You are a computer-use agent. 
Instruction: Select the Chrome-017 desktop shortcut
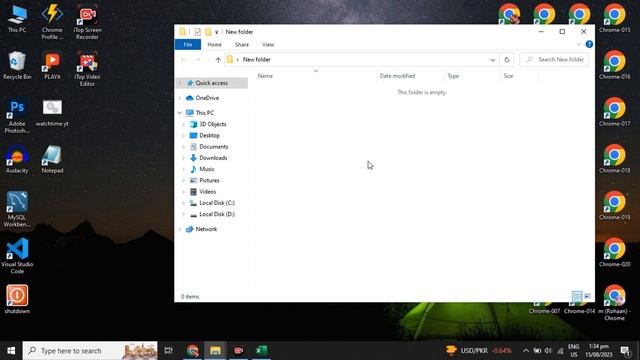click(614, 112)
